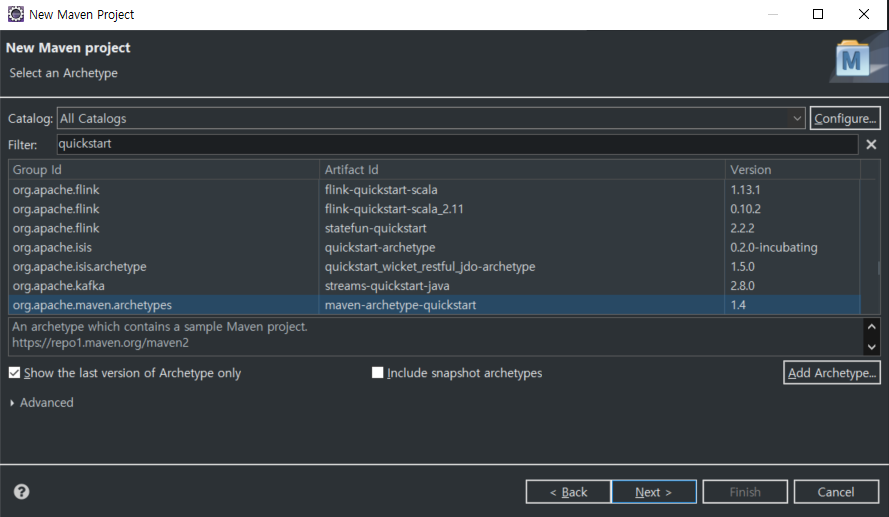Click the archetype list vertical scrollbar thumb
Image resolution: width=889 pixels, height=517 pixels.
point(879,267)
